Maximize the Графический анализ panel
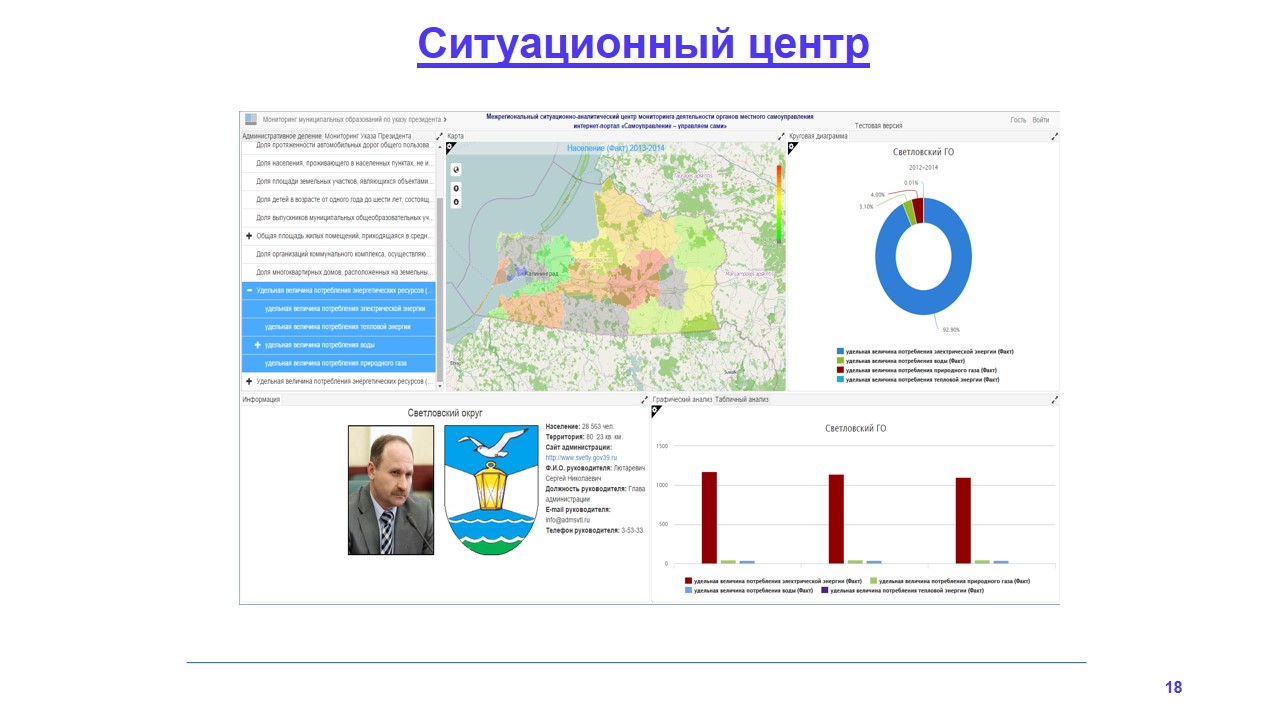Screen dimensions: 1280x720 pyautogui.click(x=1054, y=400)
